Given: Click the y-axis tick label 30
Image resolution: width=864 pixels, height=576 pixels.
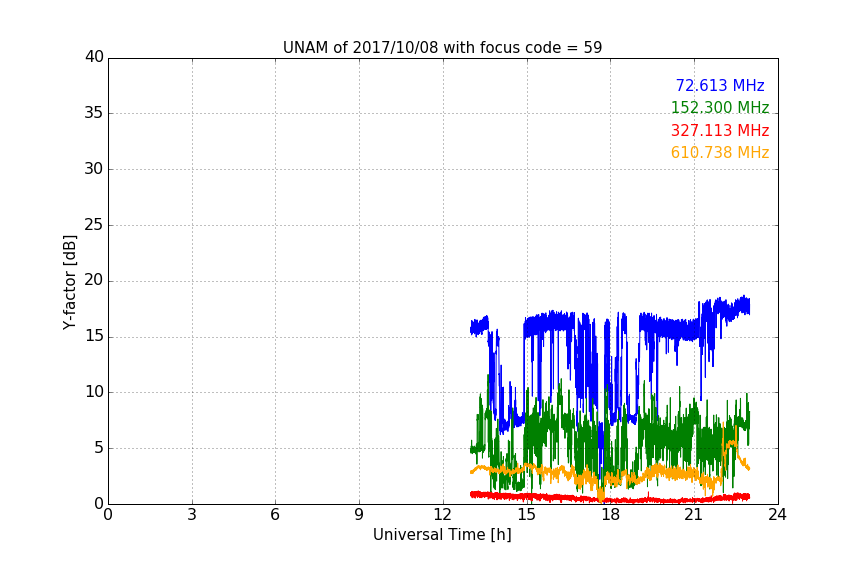Looking at the screenshot, I should [x=94, y=169].
